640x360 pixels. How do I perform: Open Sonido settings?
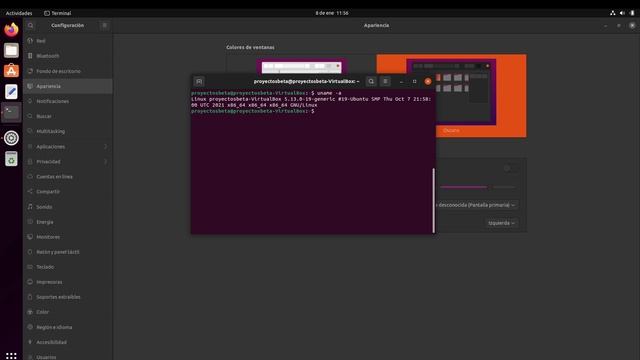pyautogui.click(x=68, y=207)
